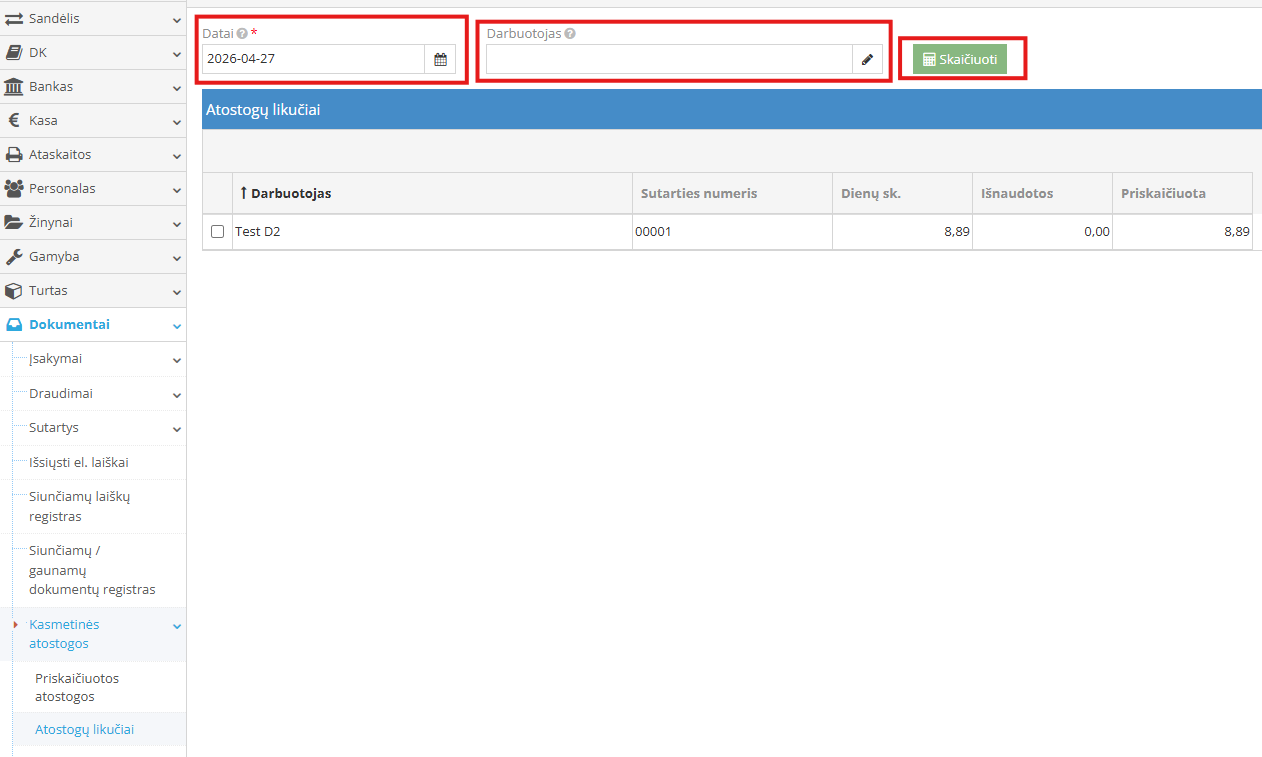Image resolution: width=1262 pixels, height=757 pixels.
Task: Click the help icon beside Darbuotojas label
Action: 570,33
